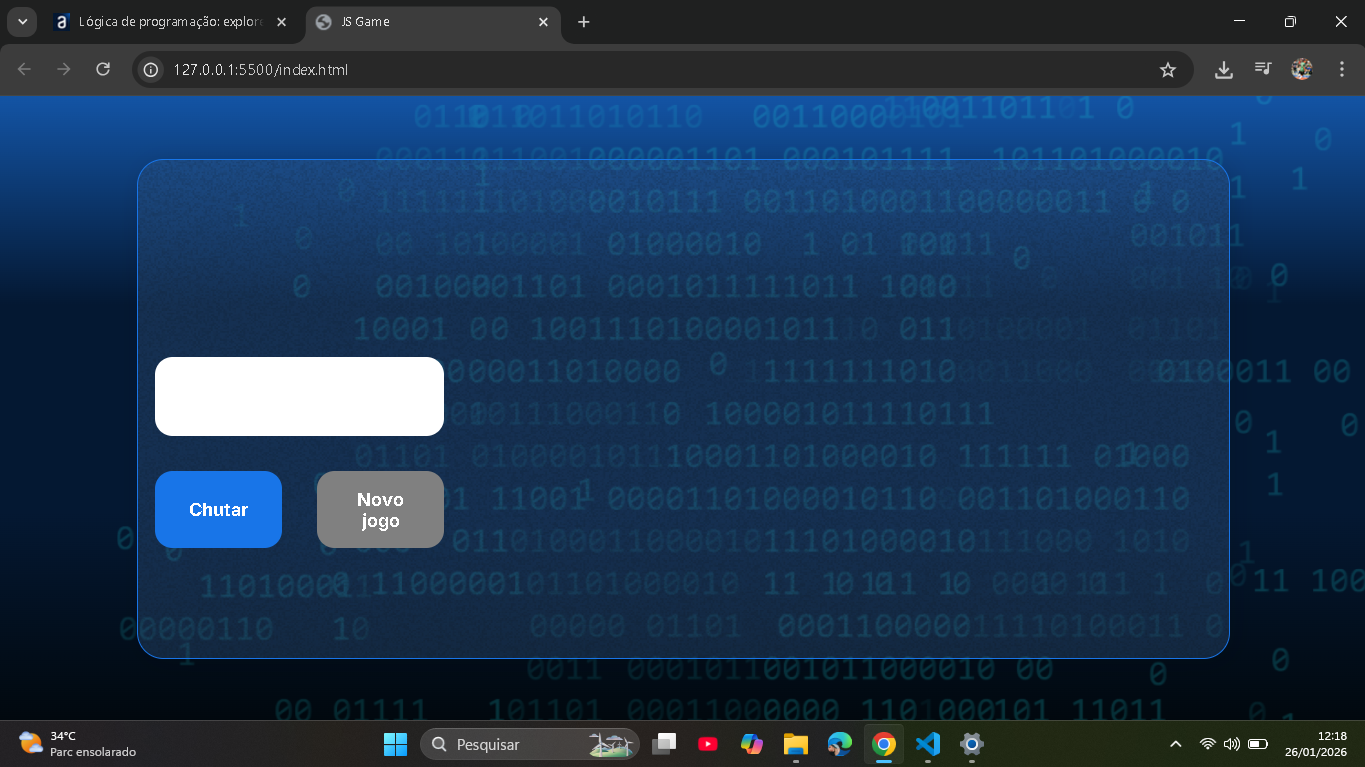Go back to the previous page
Image resolution: width=1365 pixels, height=767 pixels.
25,69
